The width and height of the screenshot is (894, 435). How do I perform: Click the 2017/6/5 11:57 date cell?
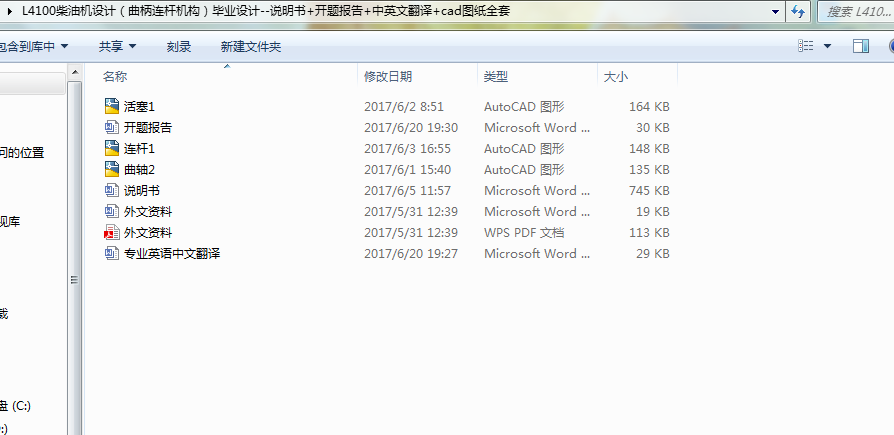407,191
